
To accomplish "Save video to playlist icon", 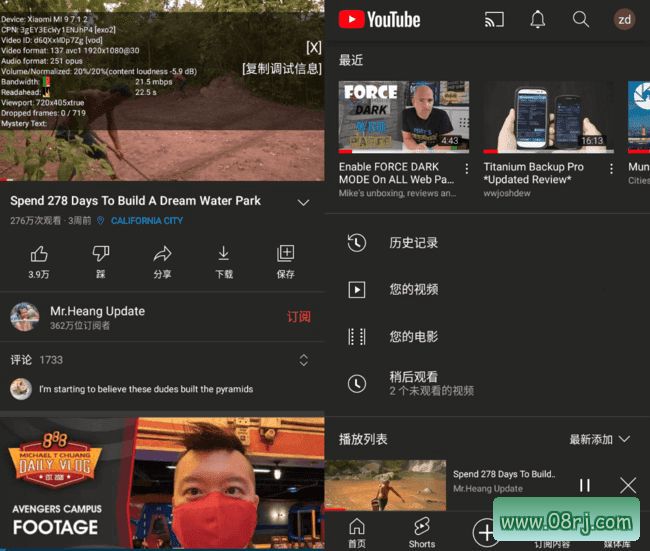I will point(286,254).
